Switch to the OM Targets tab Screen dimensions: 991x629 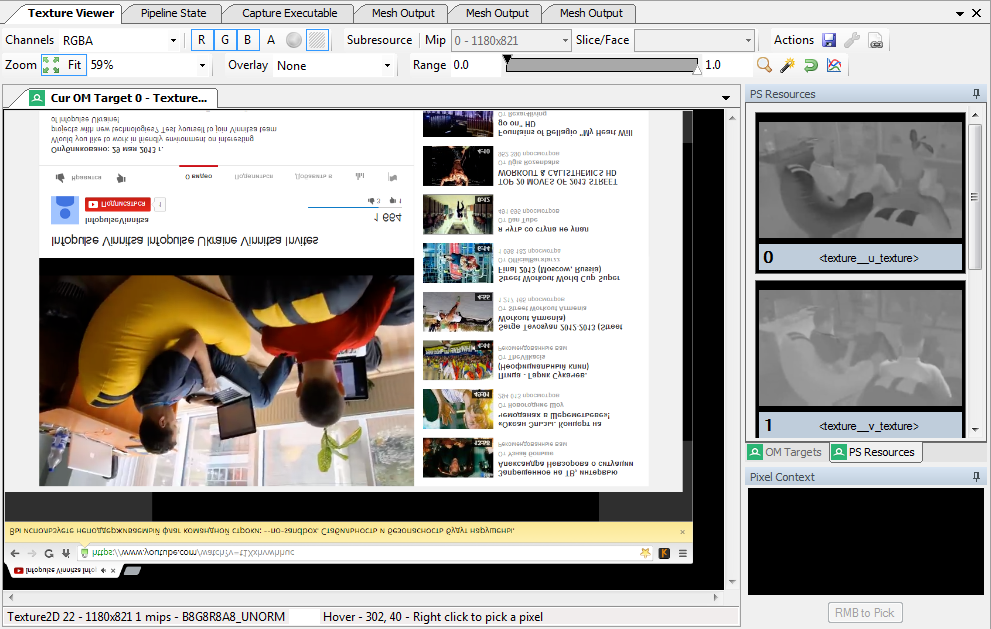[786, 452]
